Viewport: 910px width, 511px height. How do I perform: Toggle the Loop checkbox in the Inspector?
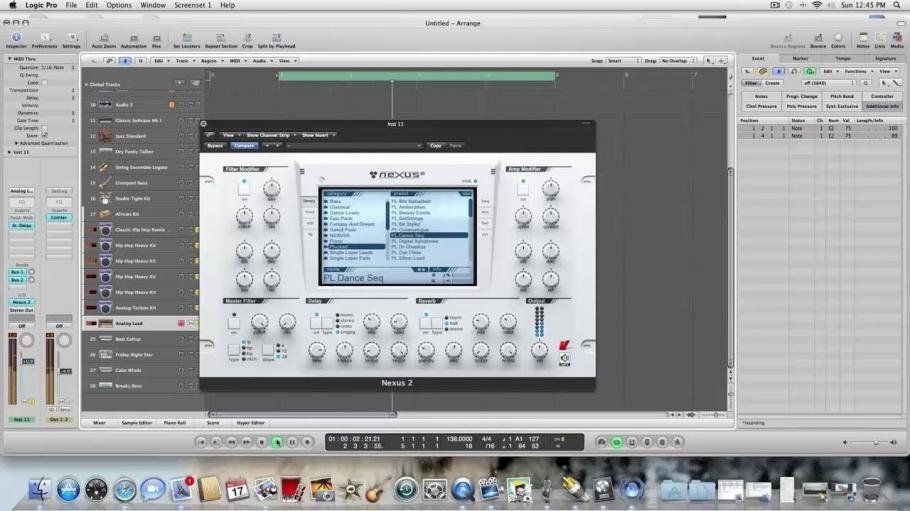45,82
